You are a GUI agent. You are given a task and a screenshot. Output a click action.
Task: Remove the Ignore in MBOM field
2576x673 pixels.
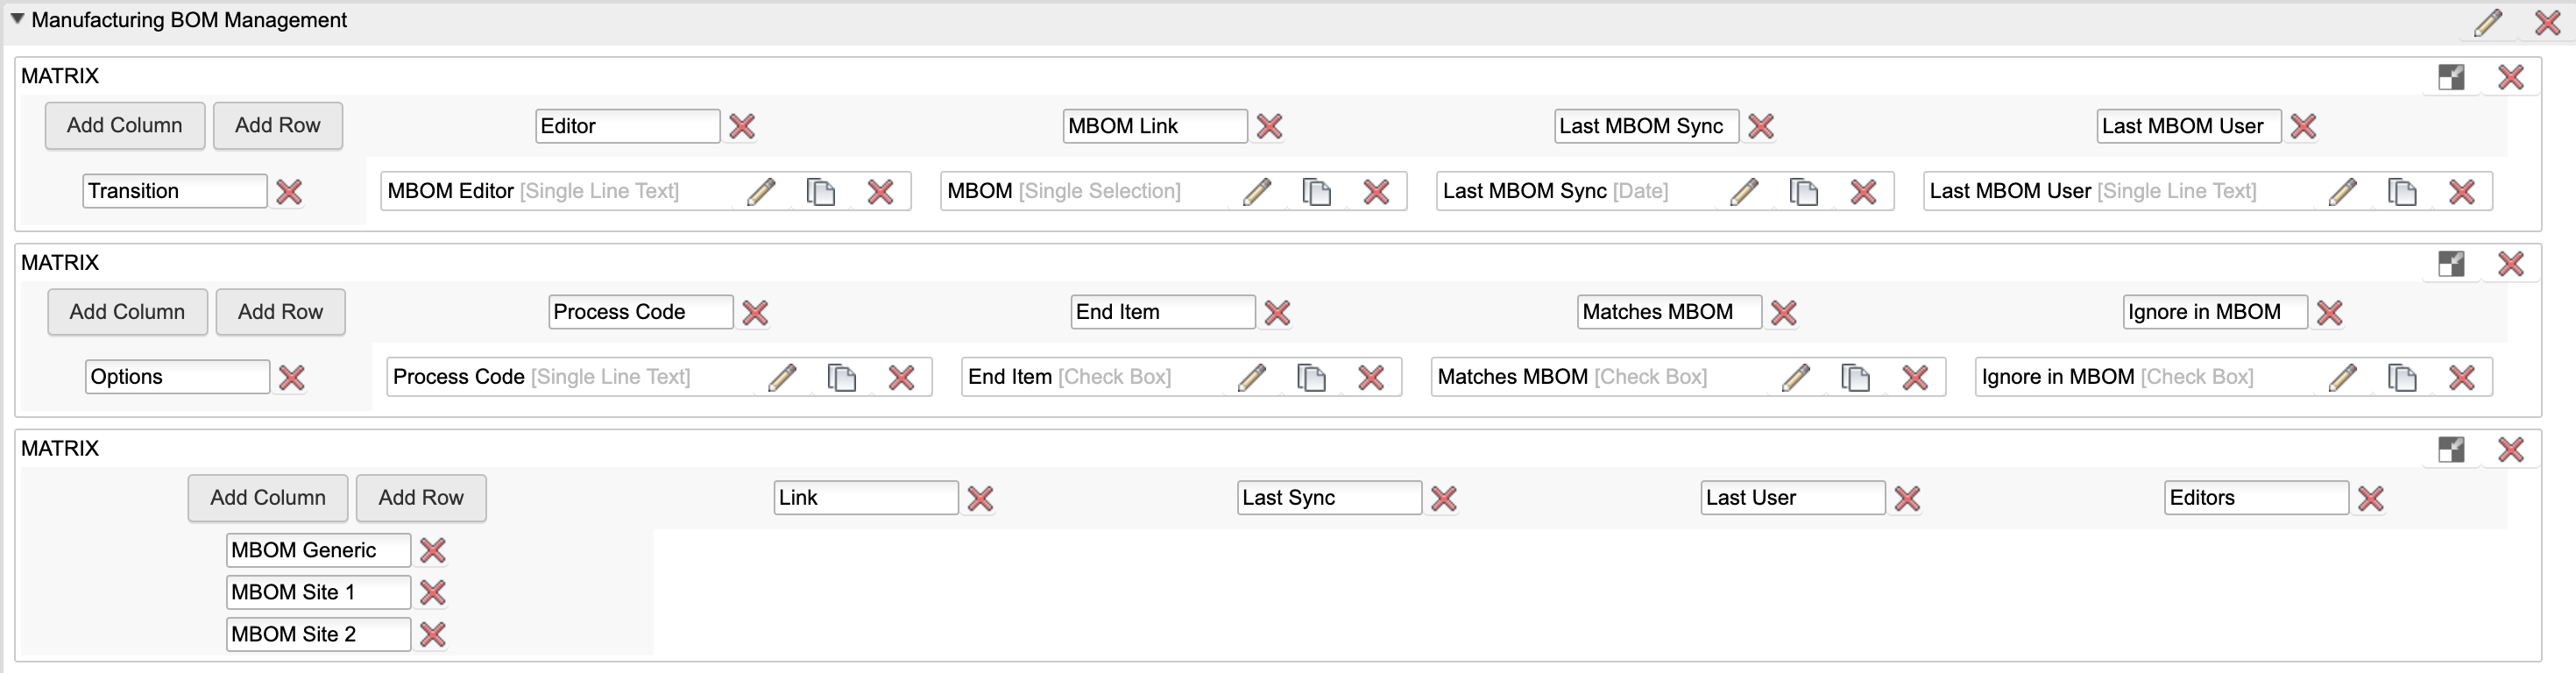2461,378
